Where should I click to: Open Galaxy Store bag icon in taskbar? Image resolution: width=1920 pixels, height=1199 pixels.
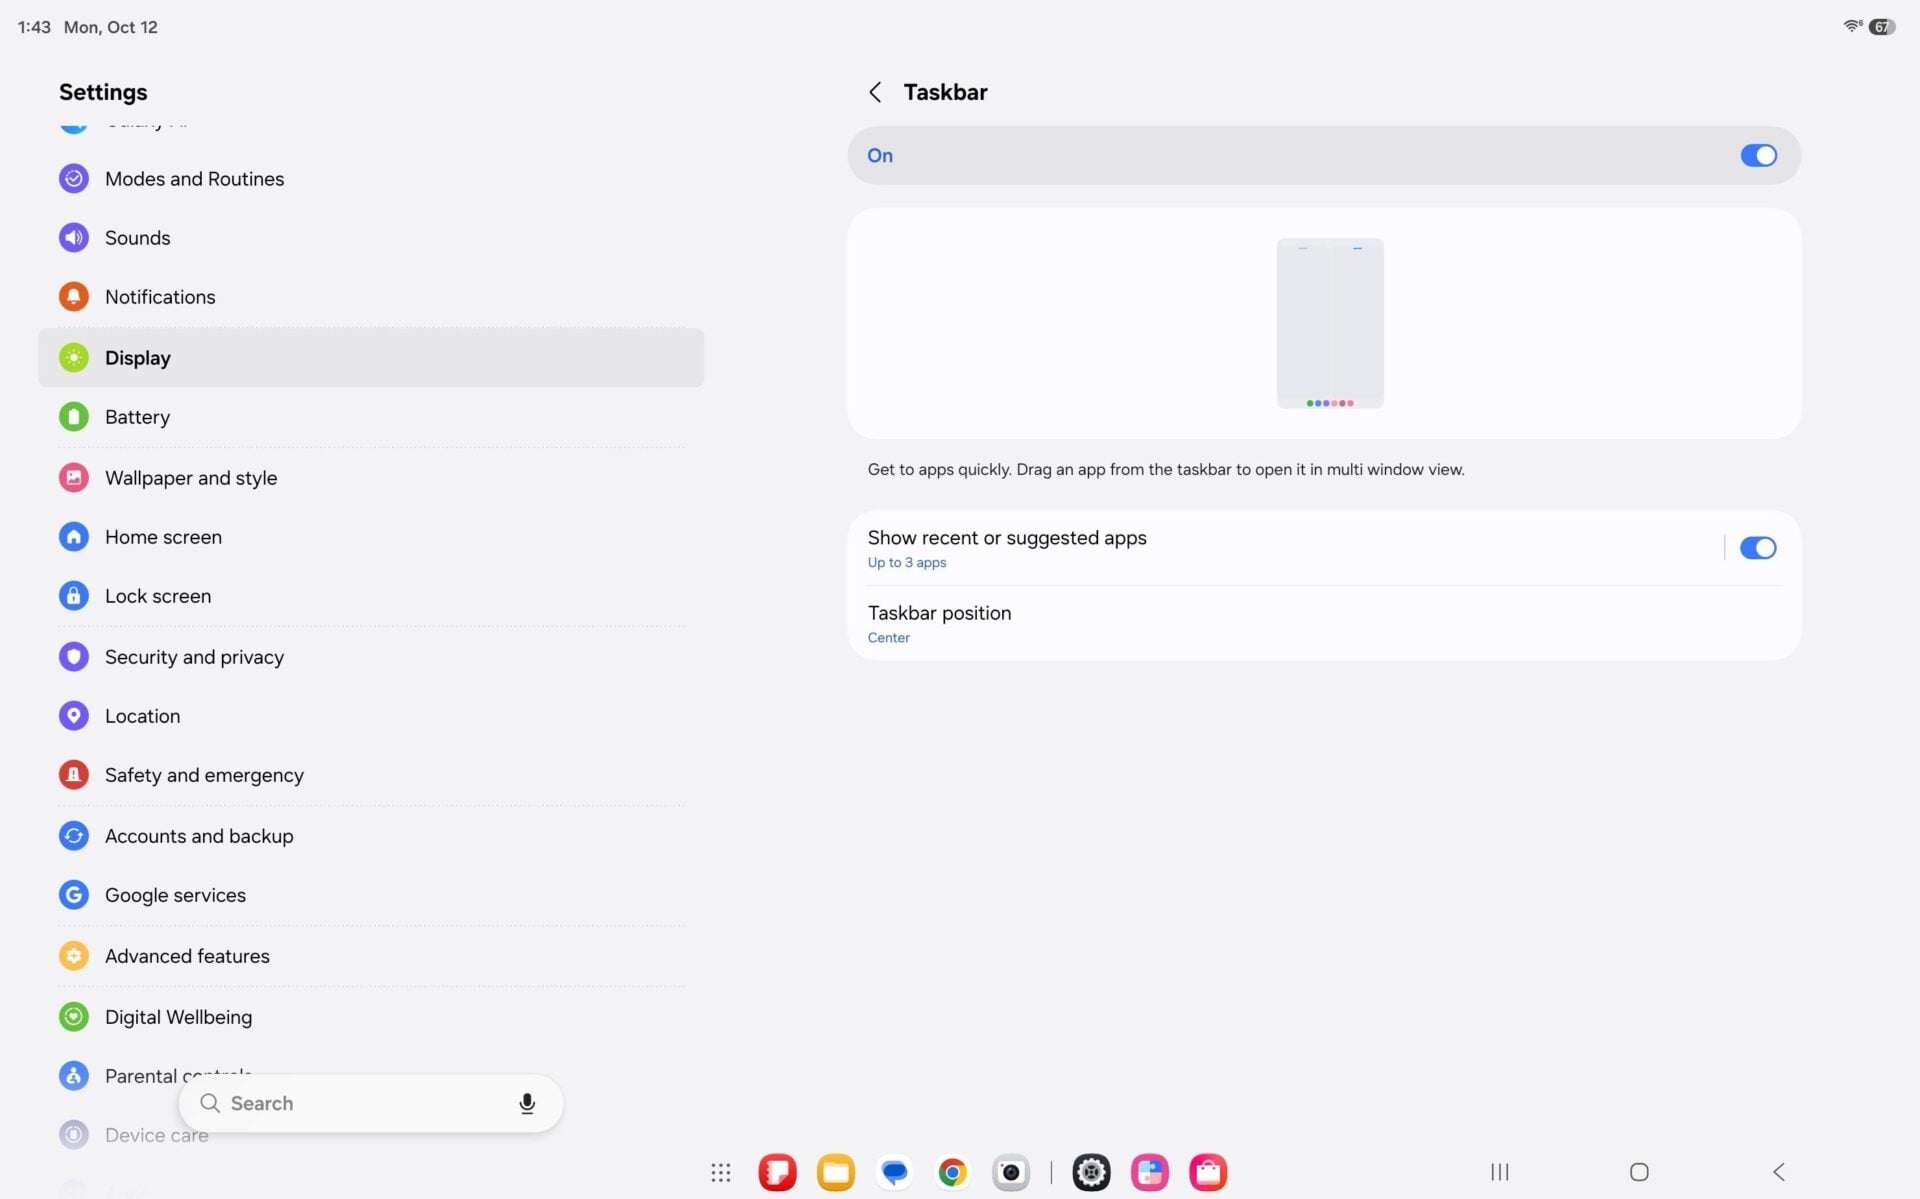click(1208, 1172)
